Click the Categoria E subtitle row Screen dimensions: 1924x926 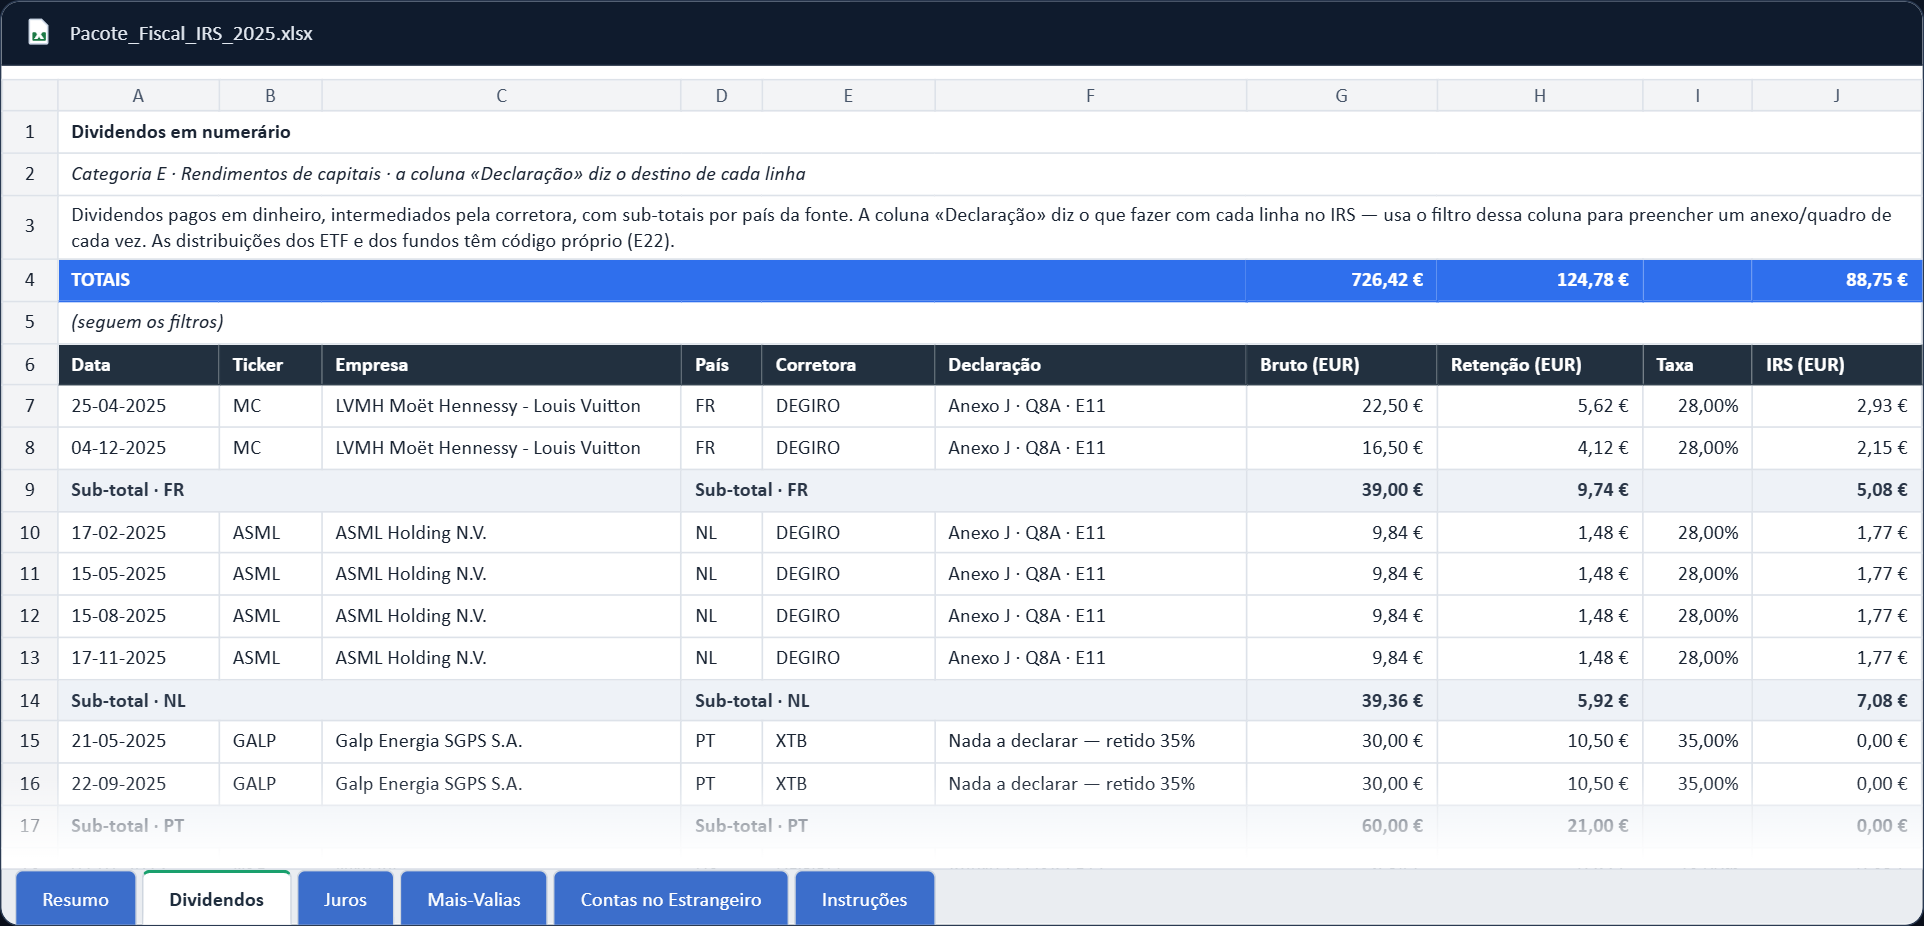990,174
